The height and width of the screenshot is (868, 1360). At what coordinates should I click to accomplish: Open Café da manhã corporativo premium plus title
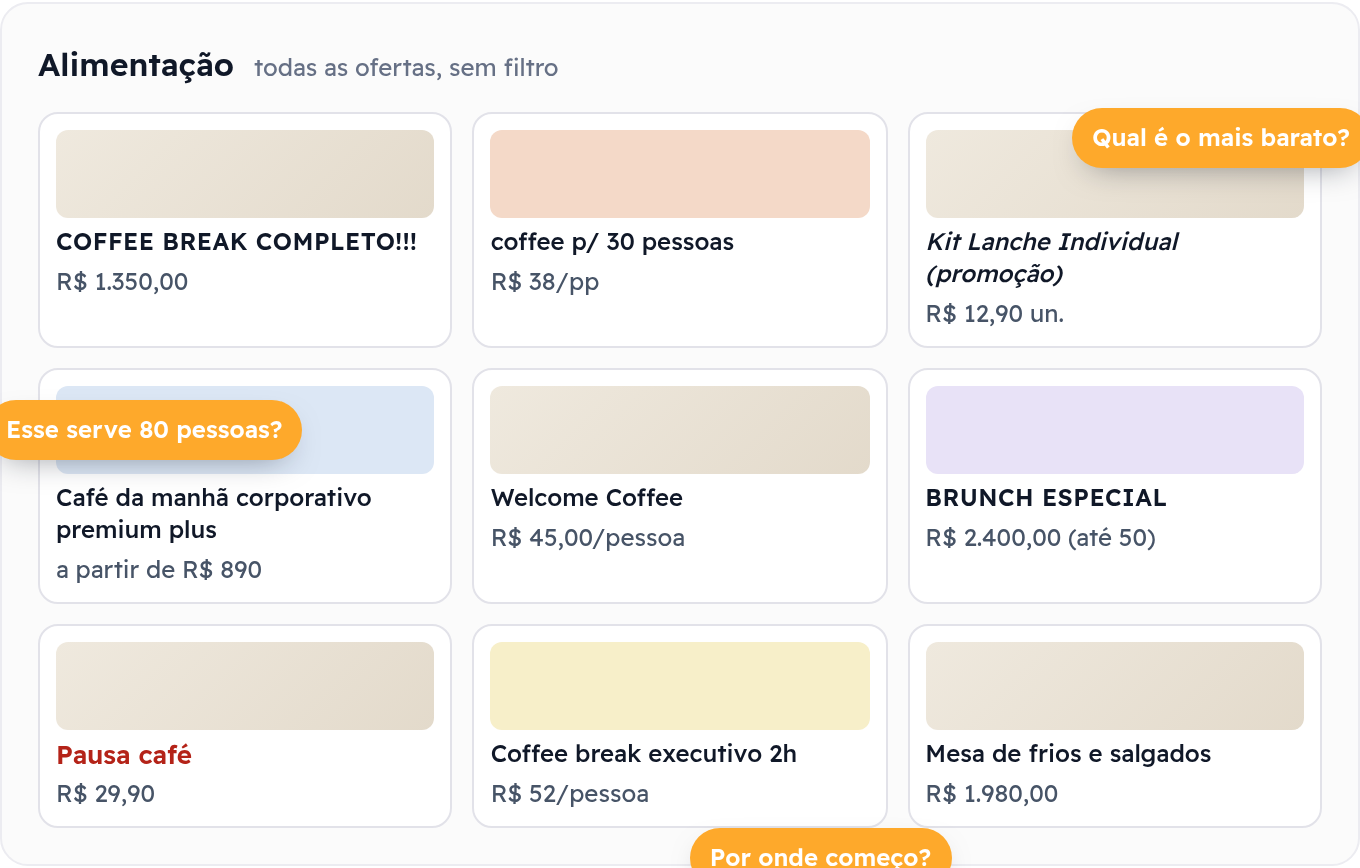[x=214, y=514]
